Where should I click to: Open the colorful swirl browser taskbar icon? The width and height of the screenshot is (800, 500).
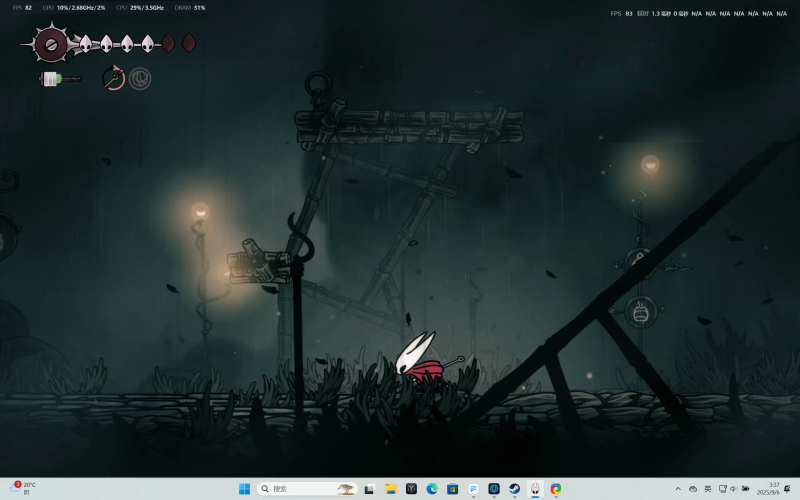tap(556, 489)
